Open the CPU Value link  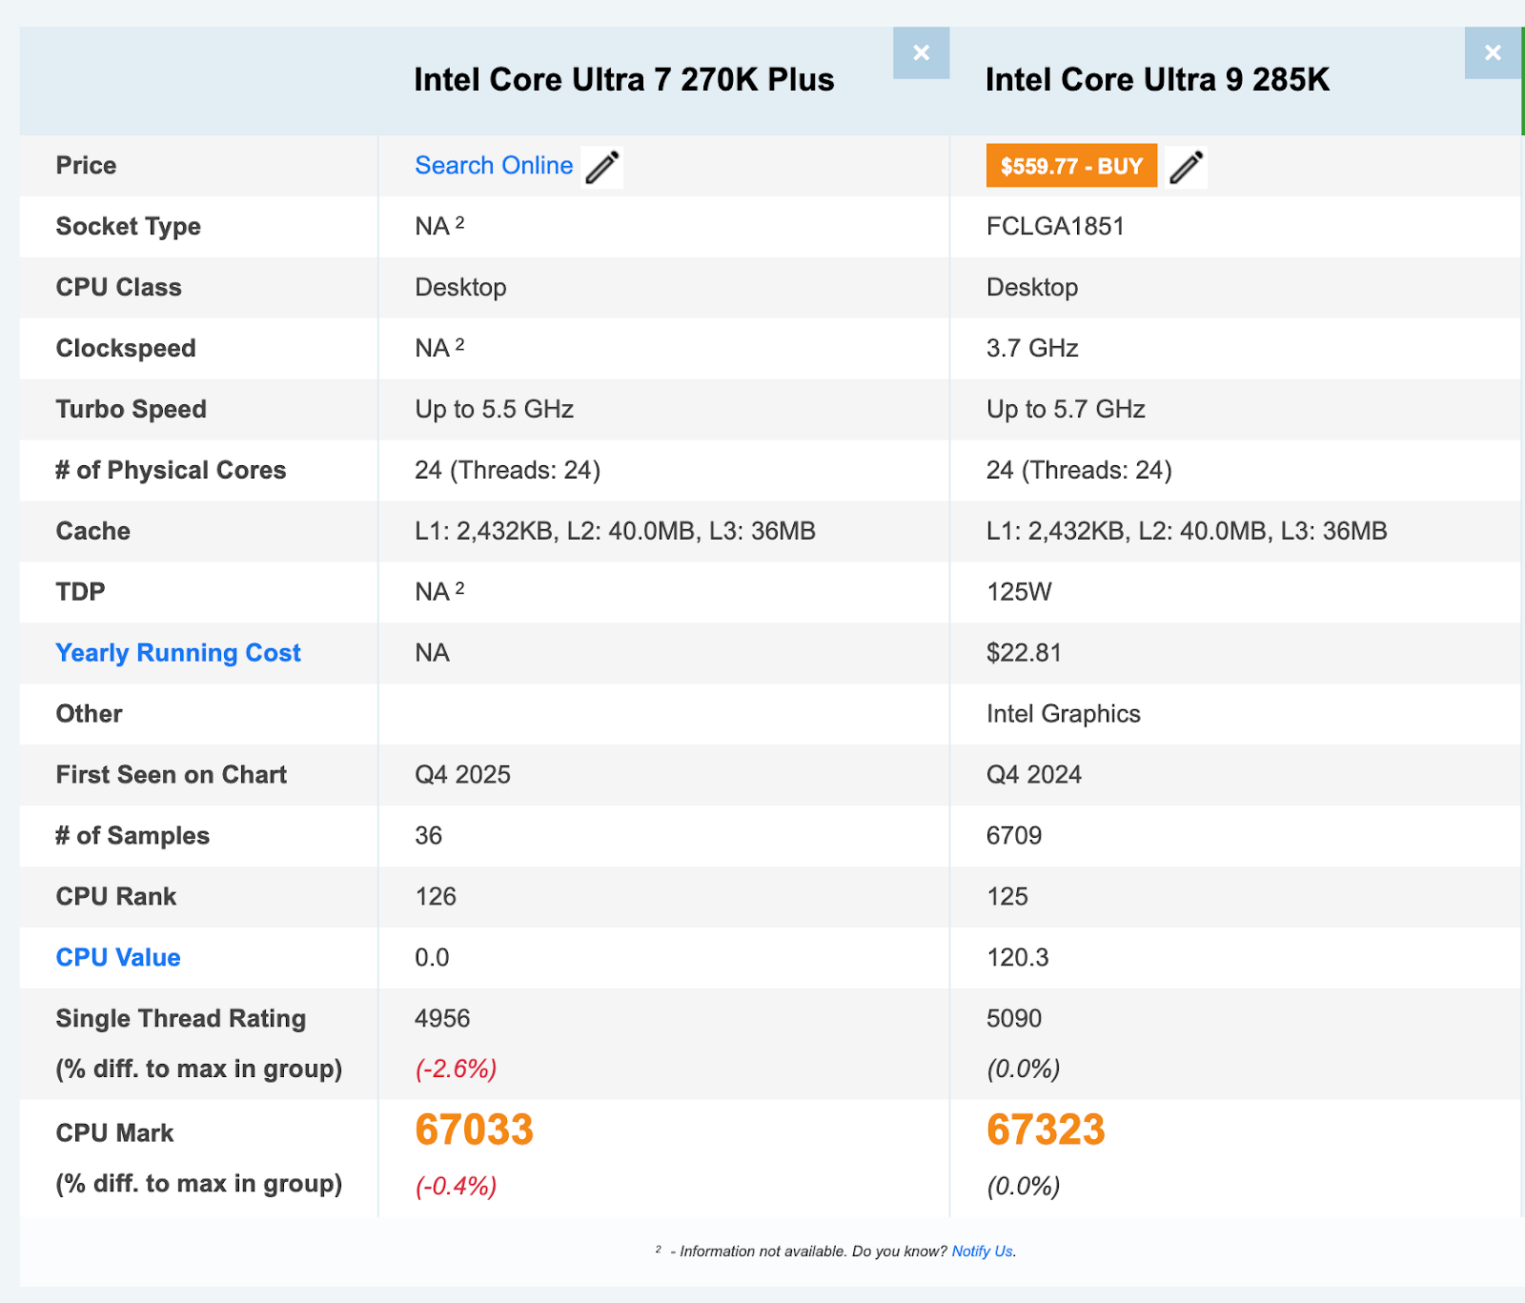click(x=117, y=957)
